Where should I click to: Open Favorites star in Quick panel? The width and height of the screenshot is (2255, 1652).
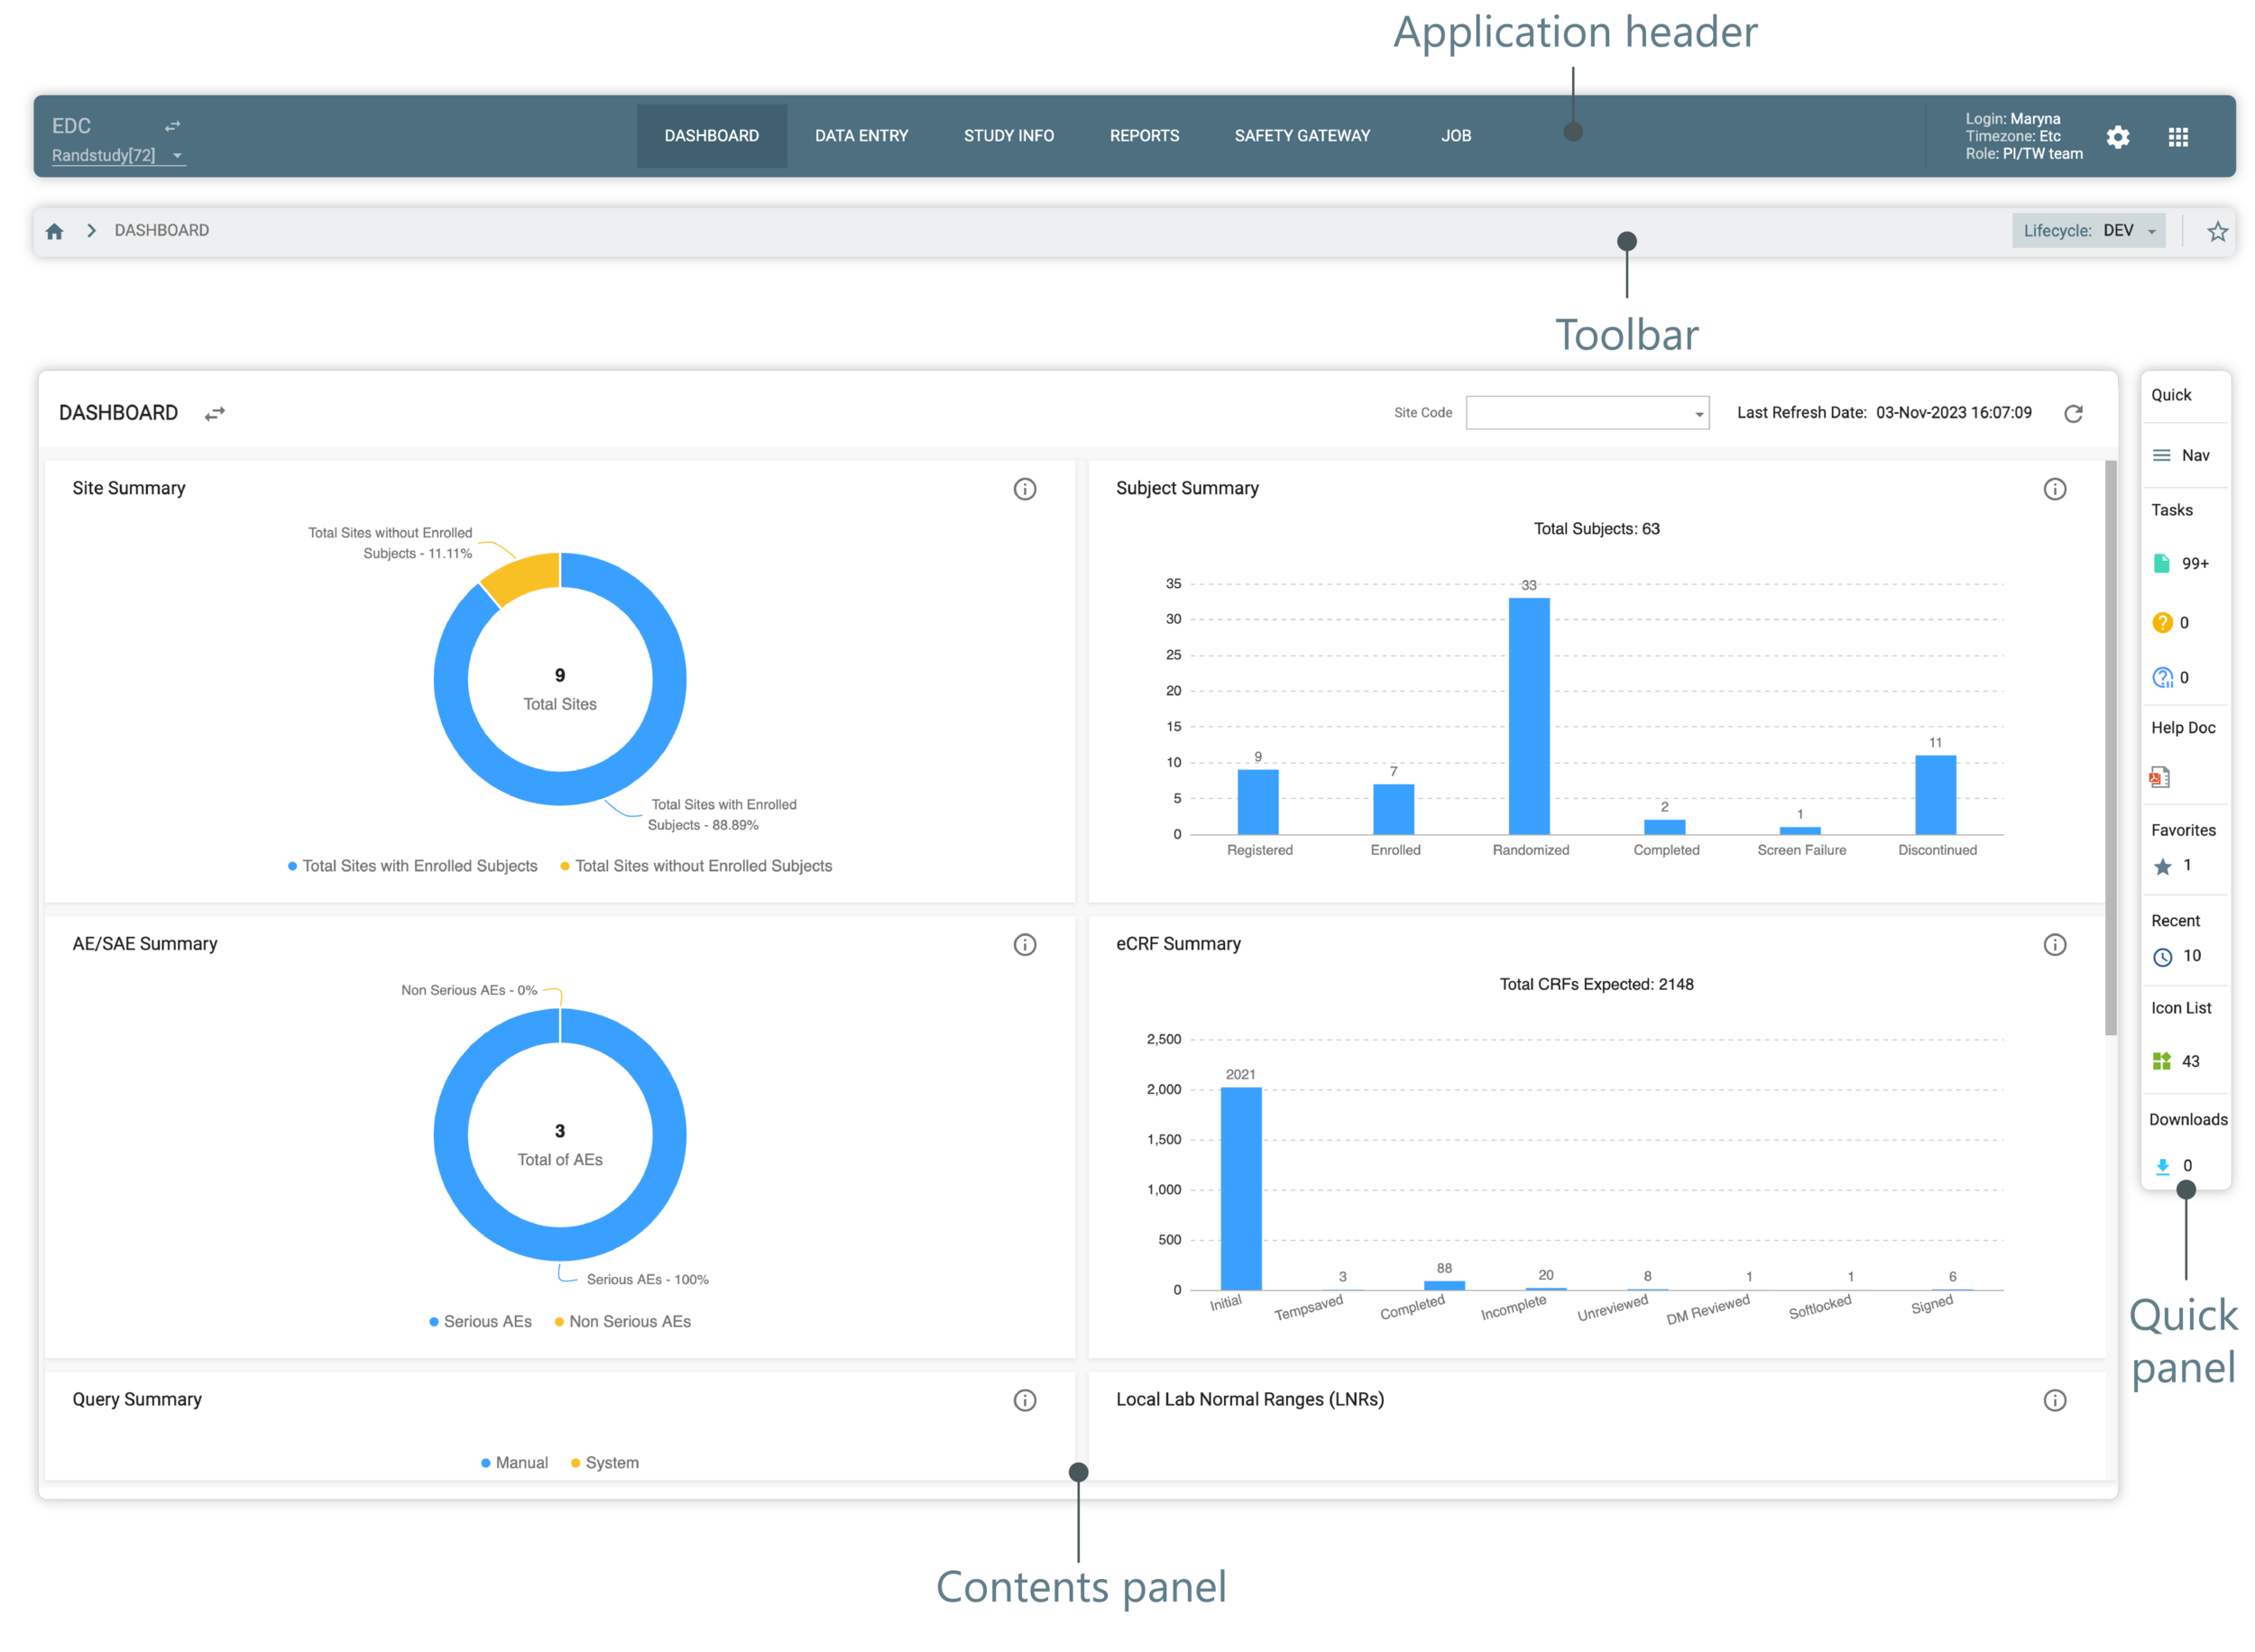coord(2162,866)
